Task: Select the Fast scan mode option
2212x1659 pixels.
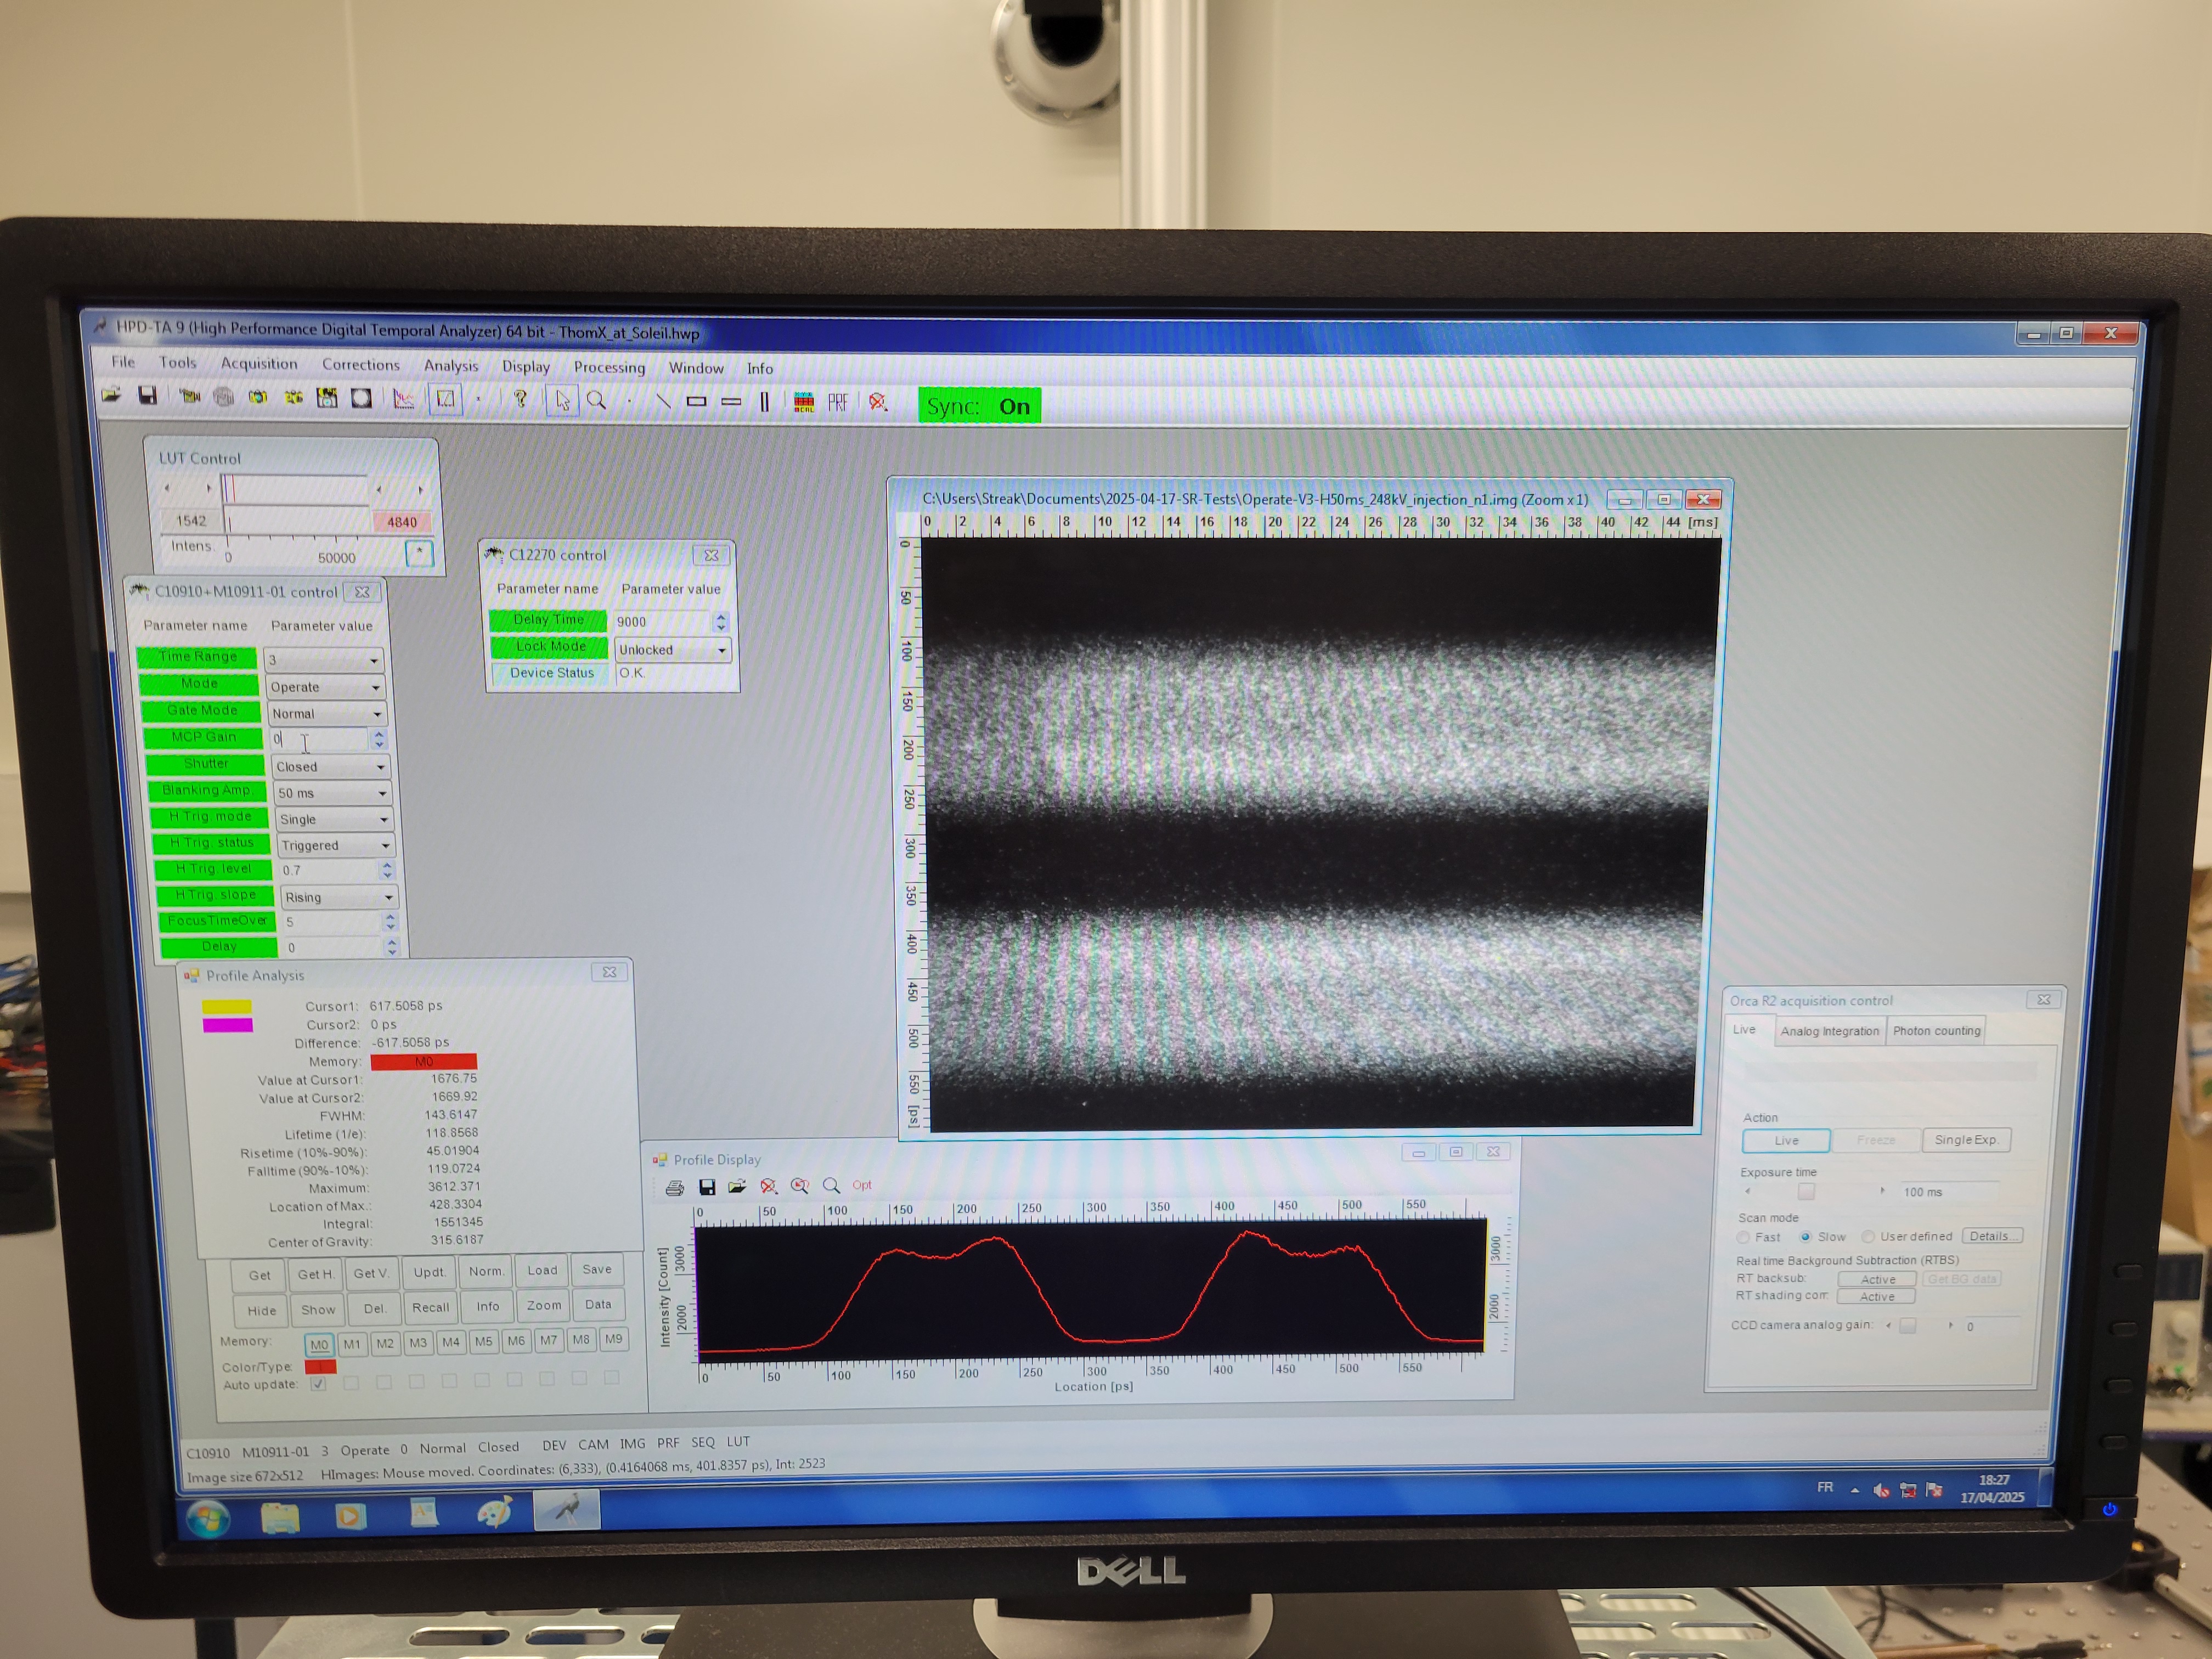Action: coord(1743,1237)
